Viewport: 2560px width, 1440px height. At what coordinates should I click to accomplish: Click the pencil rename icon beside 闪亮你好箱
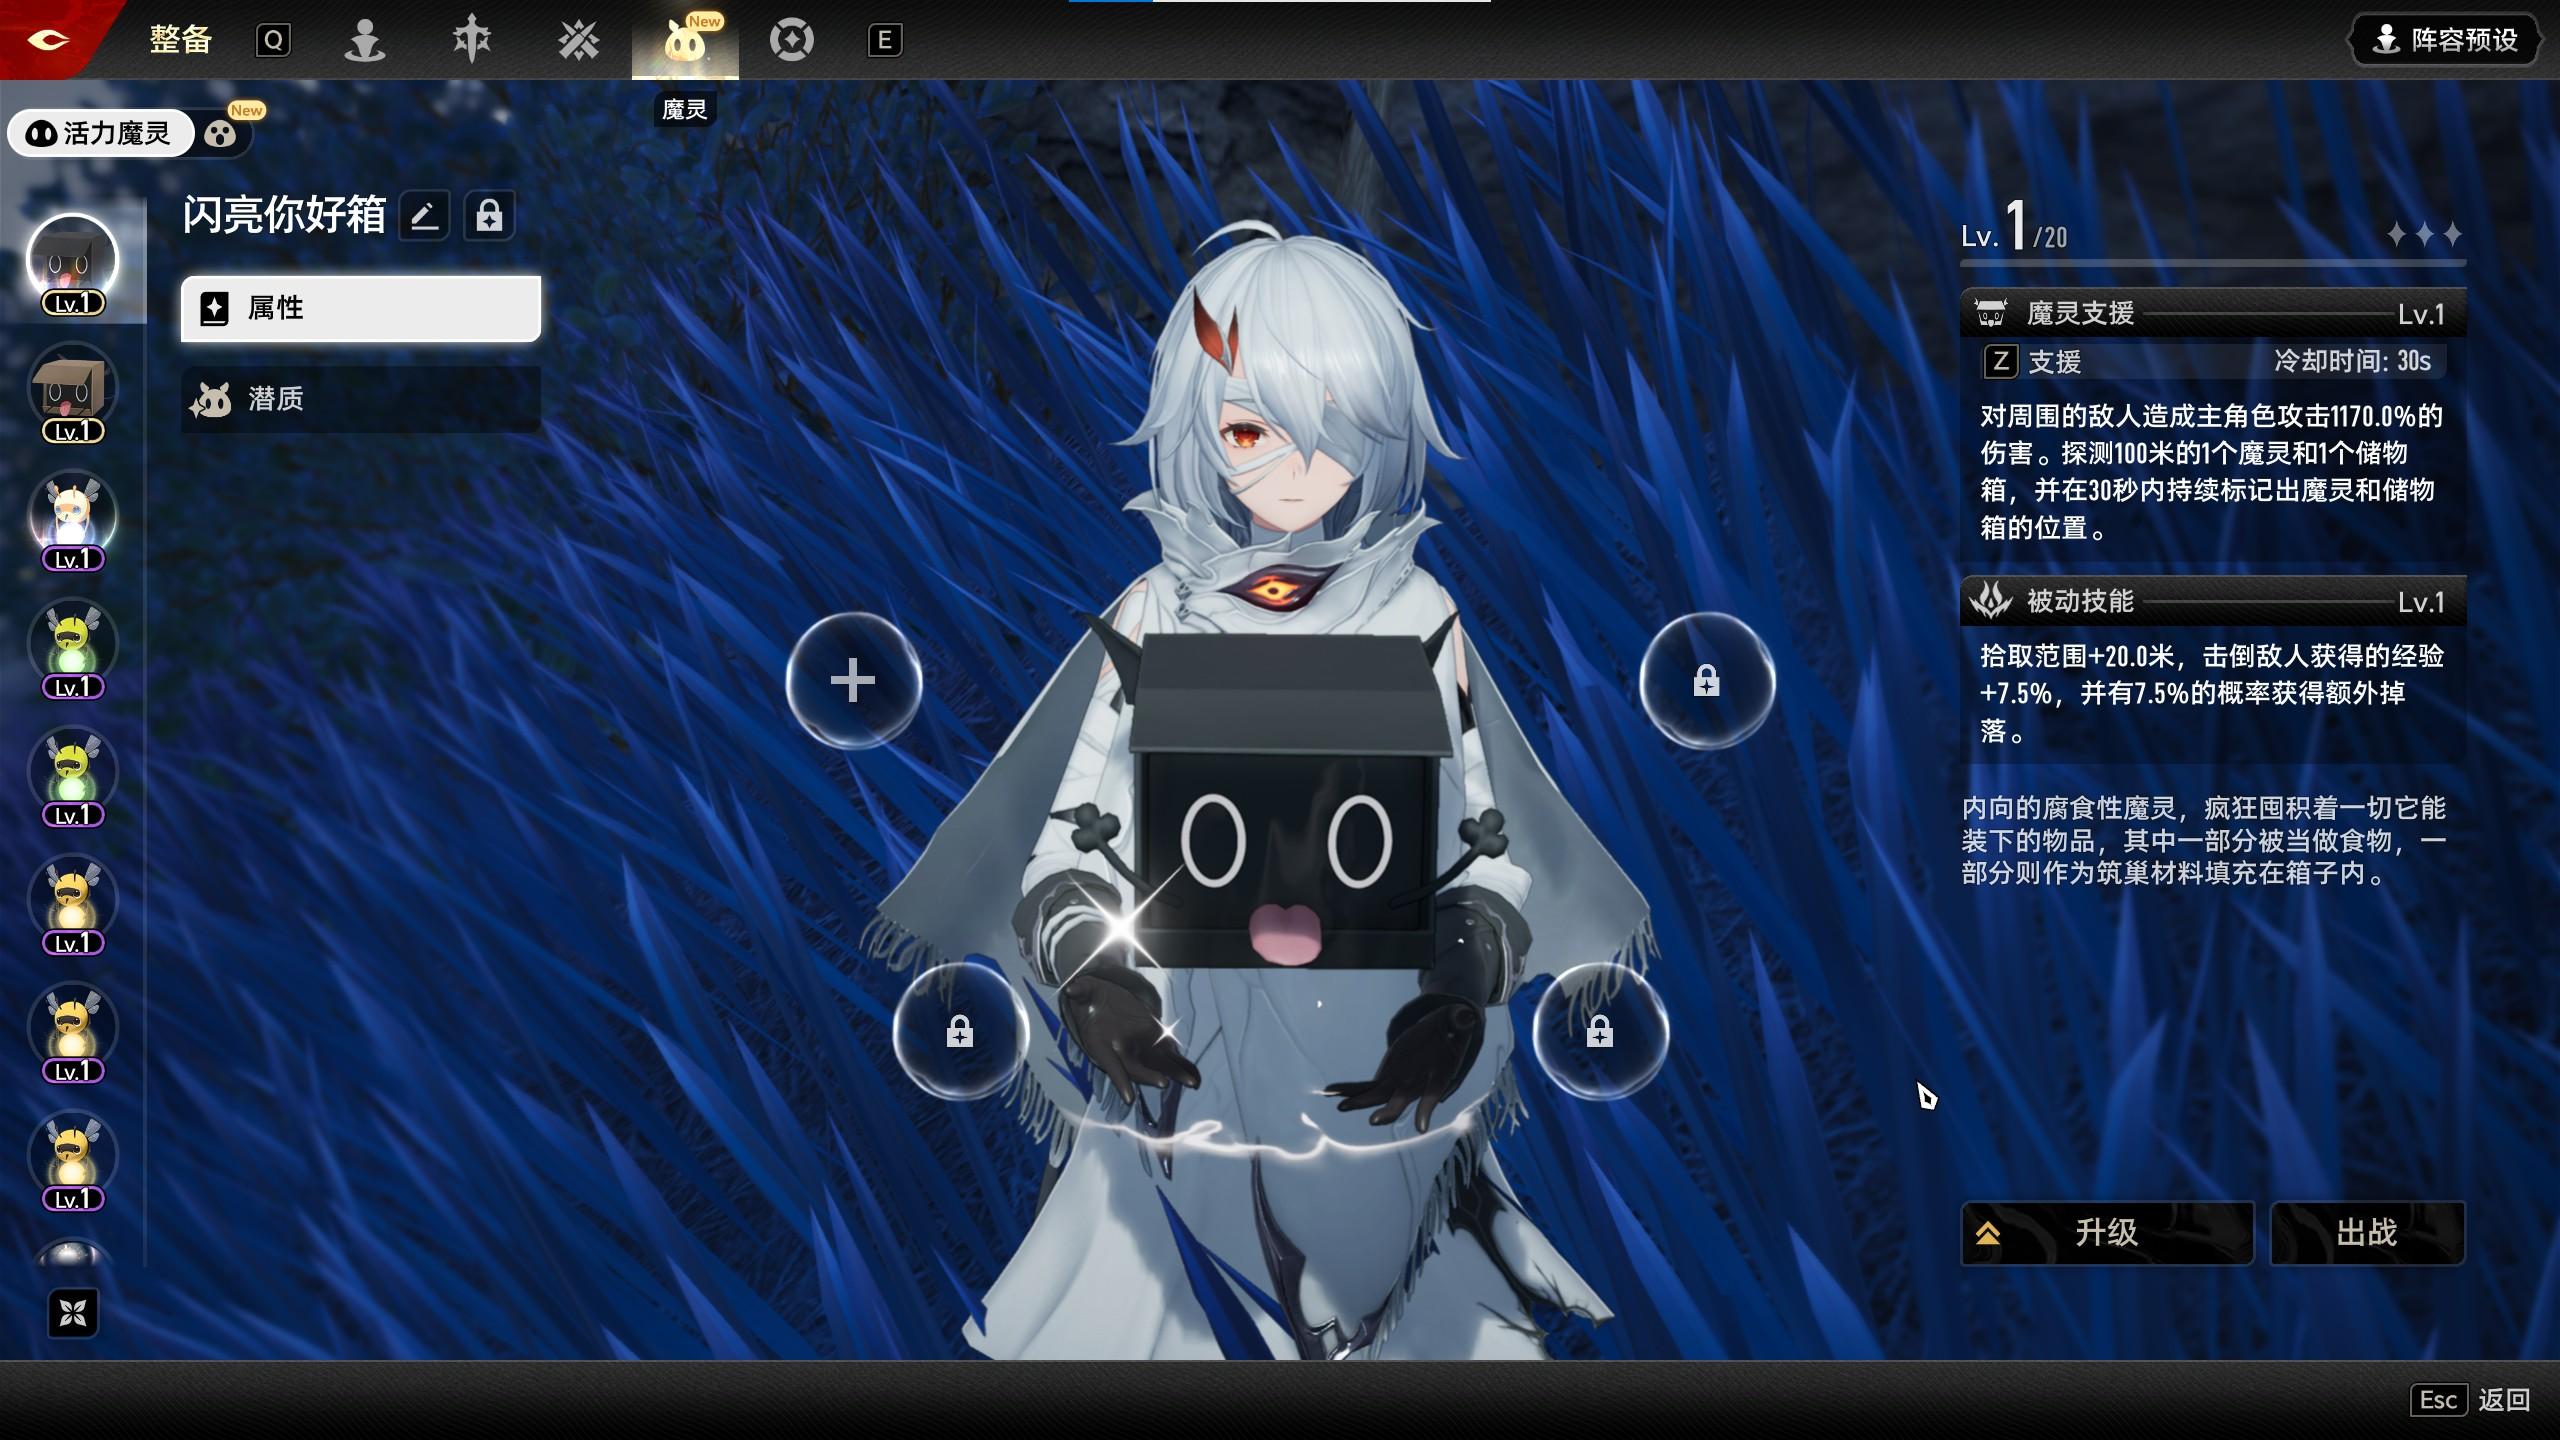(424, 215)
